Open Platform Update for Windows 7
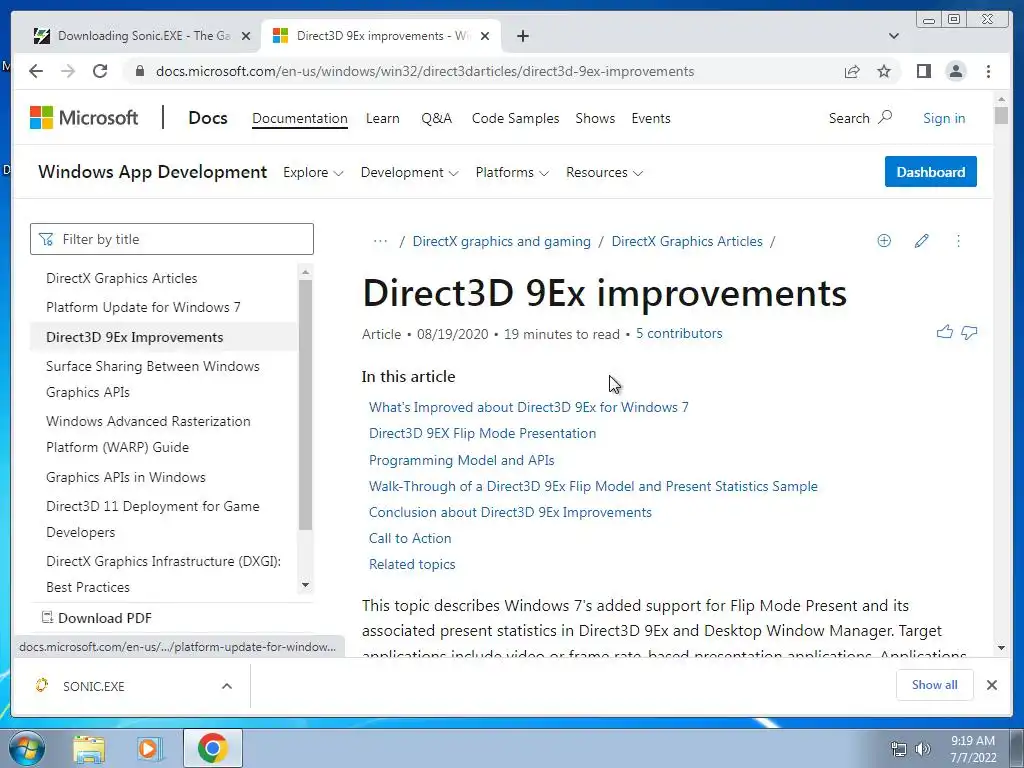 click(x=143, y=307)
